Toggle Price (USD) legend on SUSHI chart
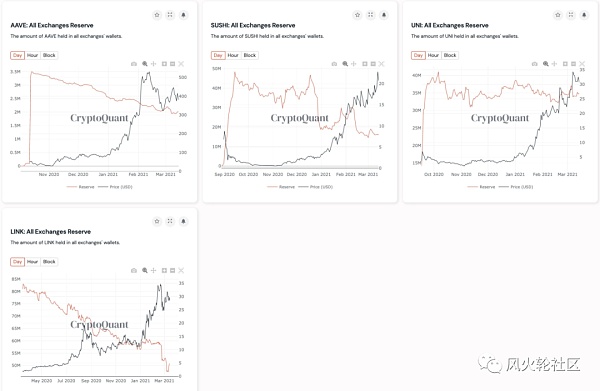 pos(316,187)
